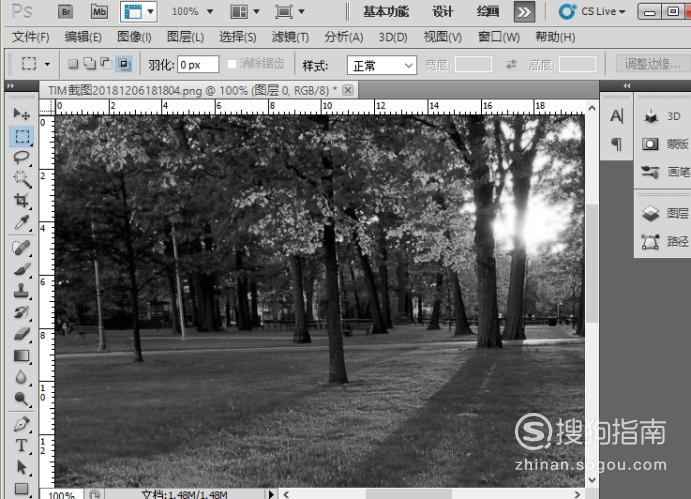Select the Brush tool
Viewport: 691px width, 499px height.
point(21,269)
